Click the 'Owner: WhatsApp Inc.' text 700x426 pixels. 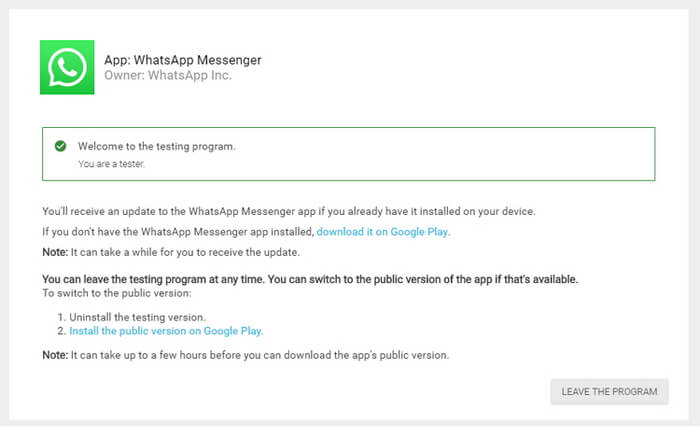coord(168,76)
